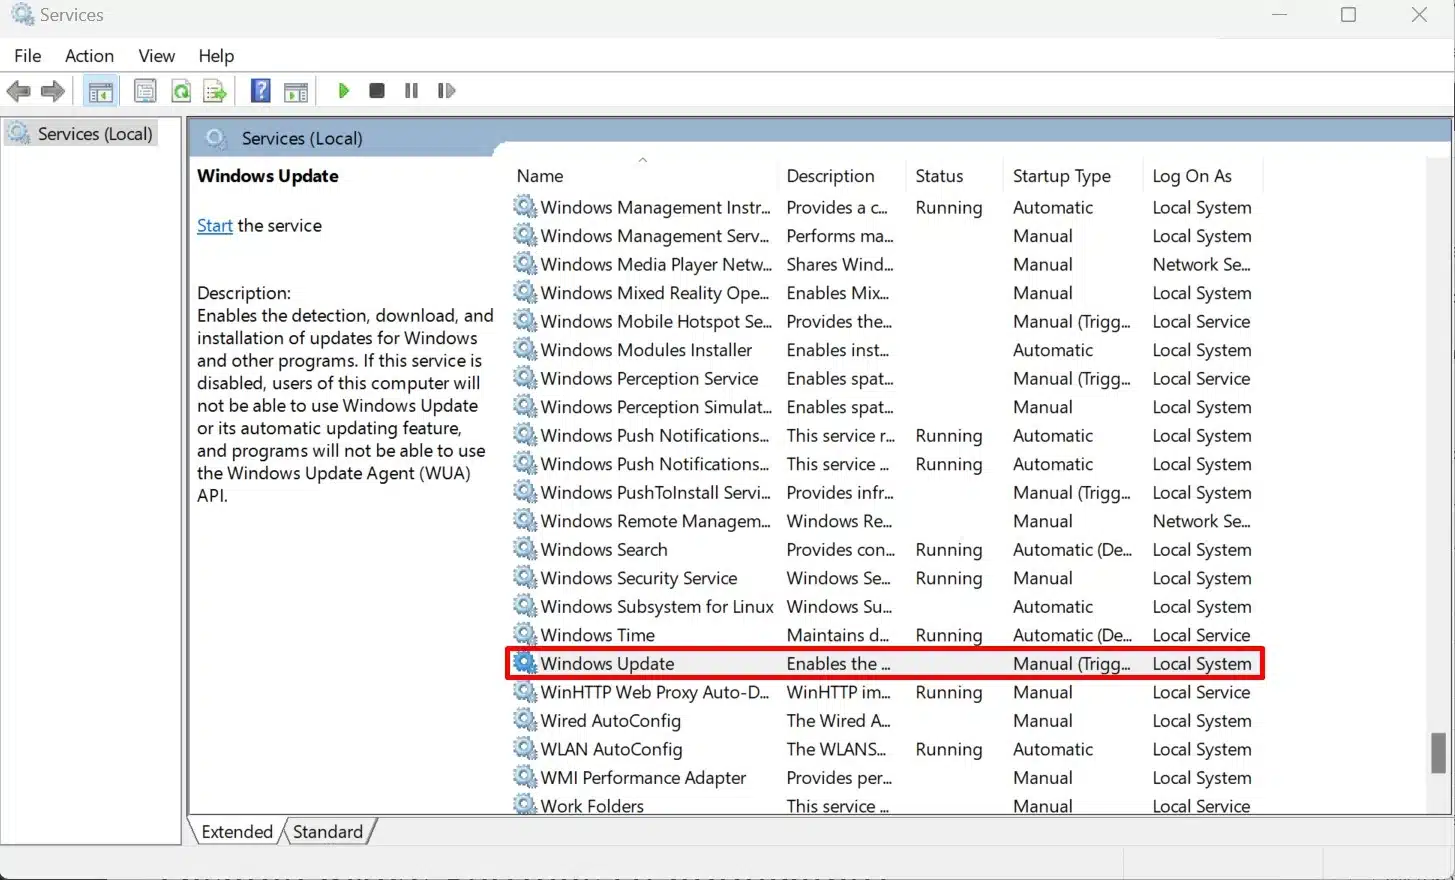The image size is (1455, 880).
Task: Restart the service with the restart icon
Action: coord(447,90)
